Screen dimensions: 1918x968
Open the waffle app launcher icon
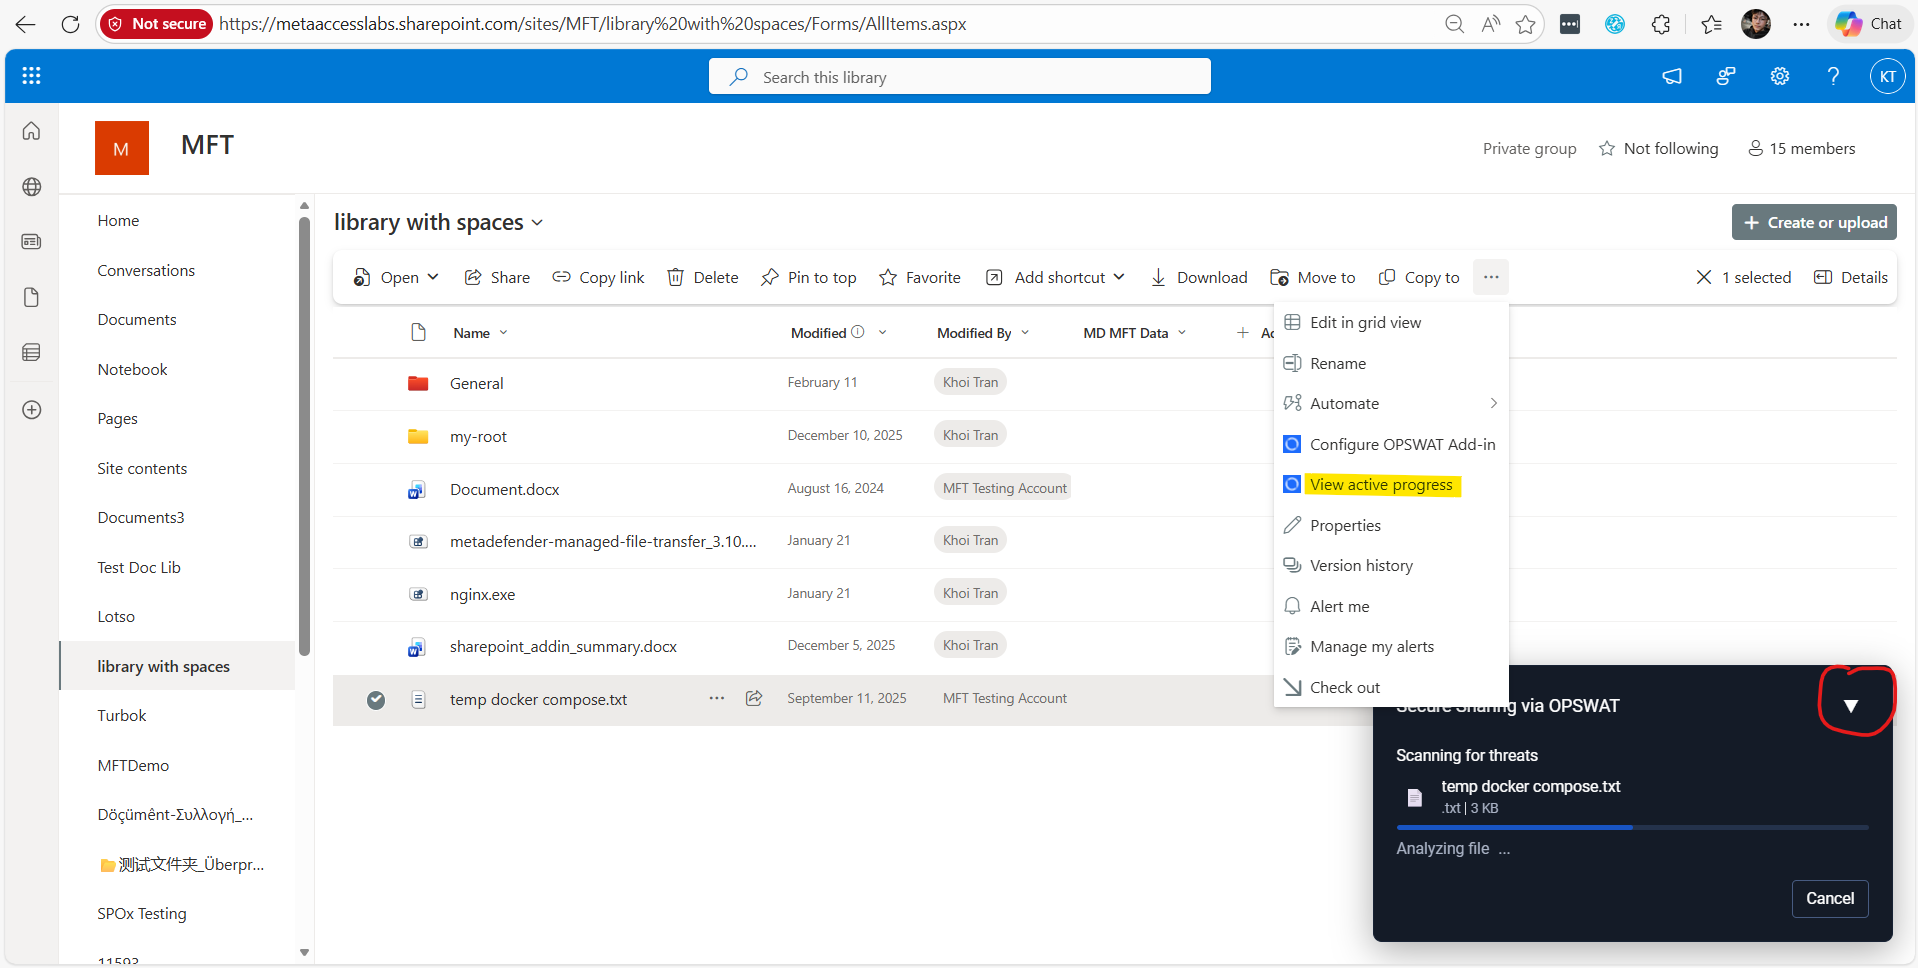[x=31, y=75]
